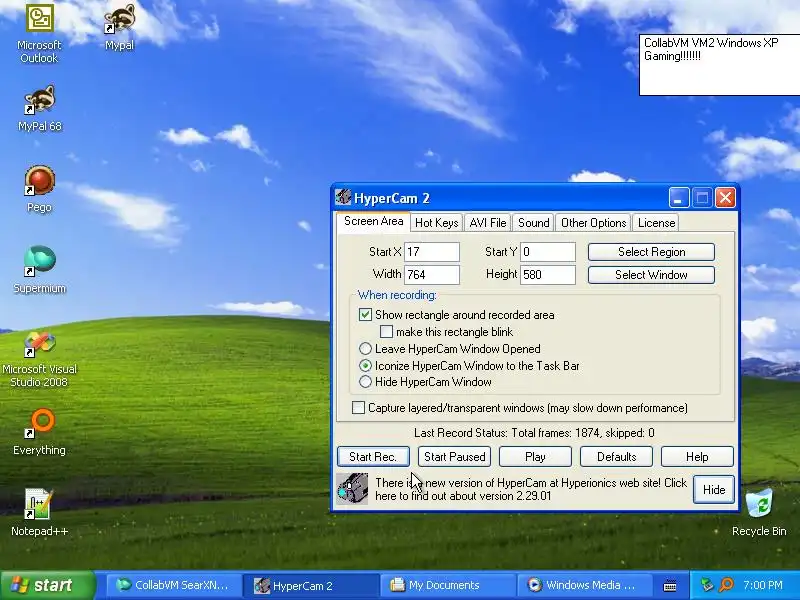Open the Sound tab
This screenshot has width=800, height=600.
click(534, 223)
